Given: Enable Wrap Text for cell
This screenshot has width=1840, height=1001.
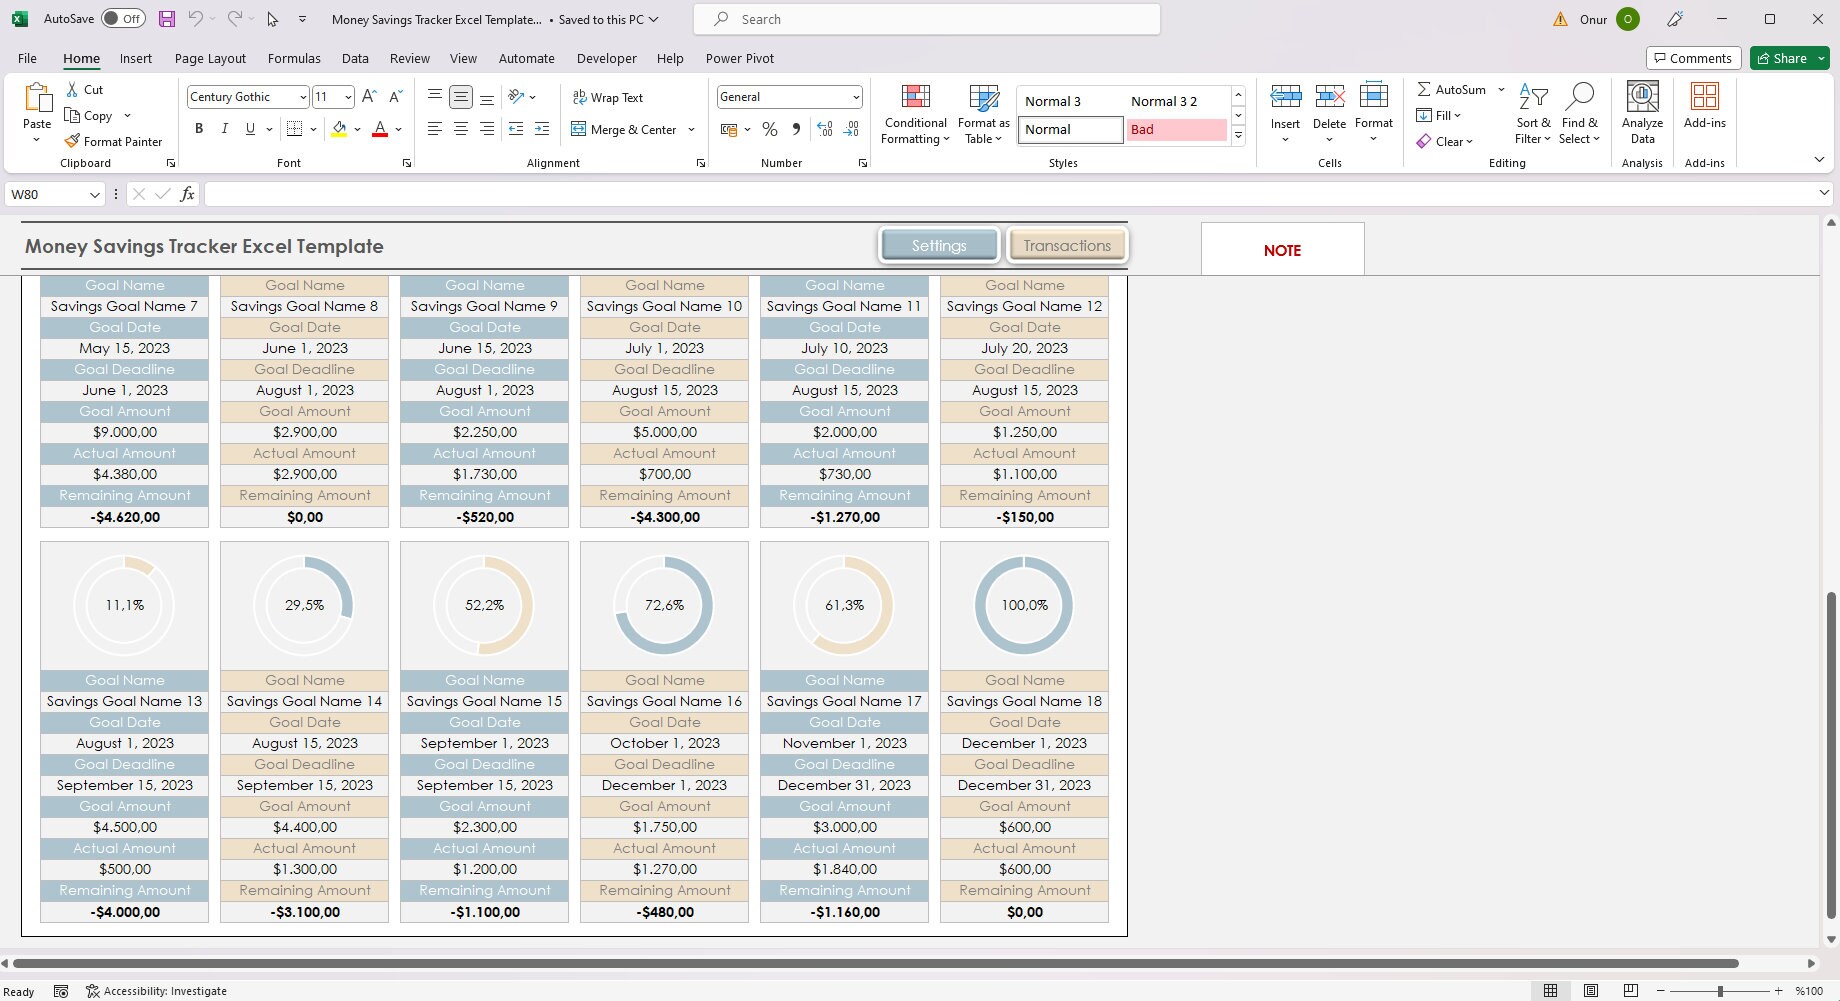Looking at the screenshot, I should click(x=608, y=96).
